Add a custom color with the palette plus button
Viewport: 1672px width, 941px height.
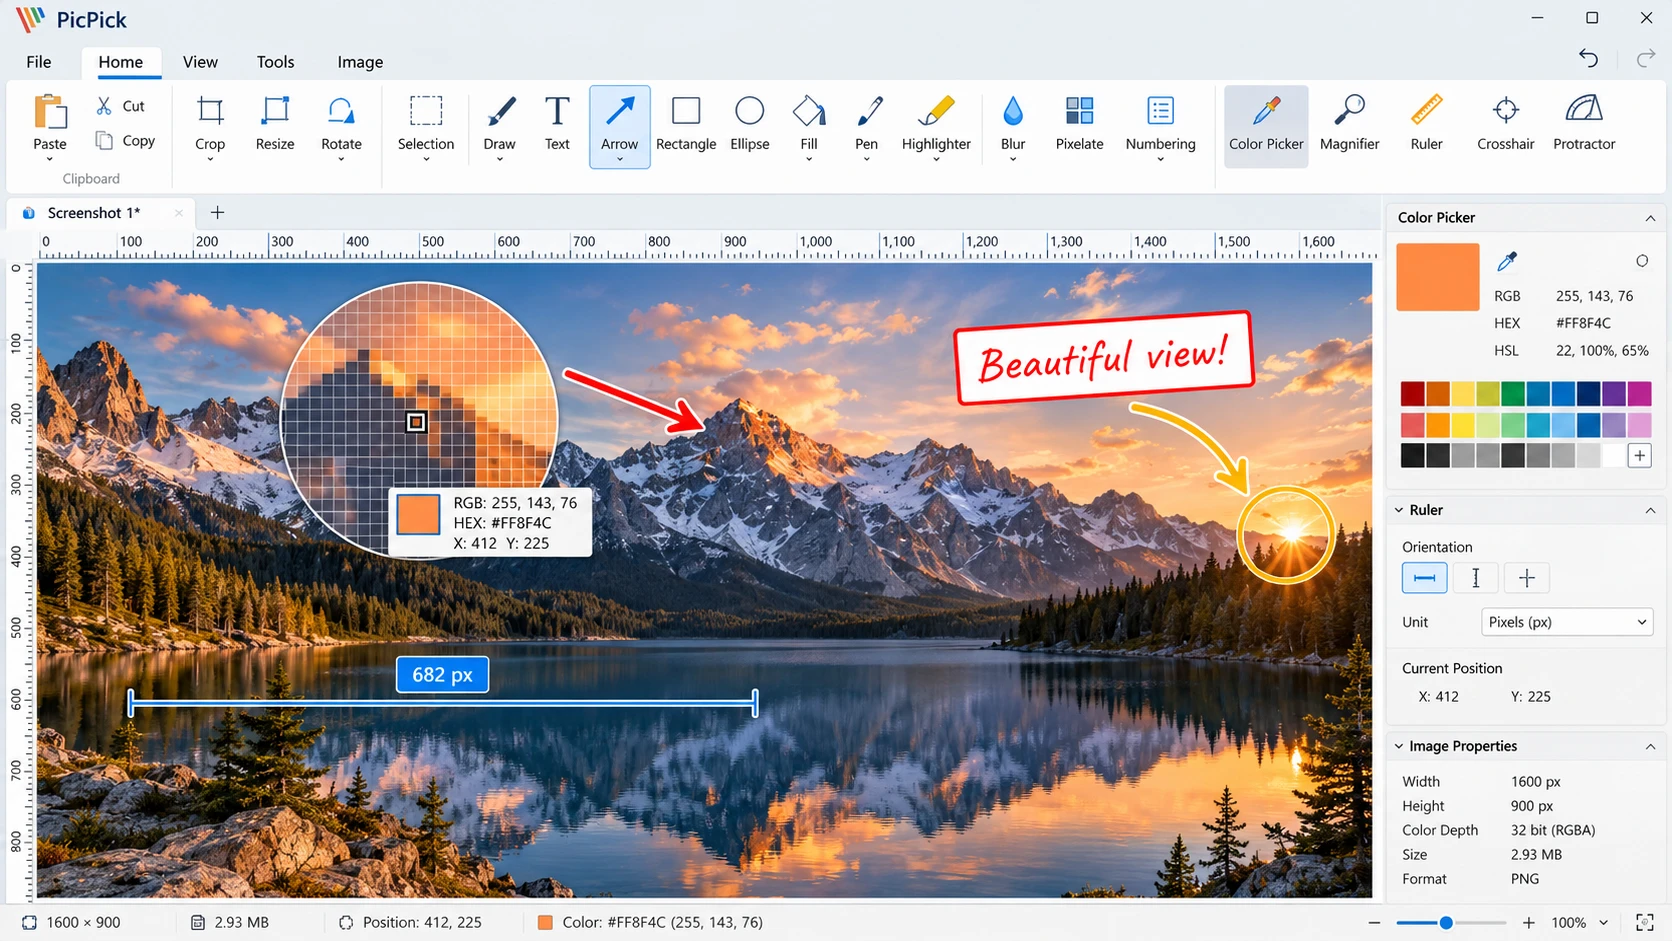tap(1639, 456)
